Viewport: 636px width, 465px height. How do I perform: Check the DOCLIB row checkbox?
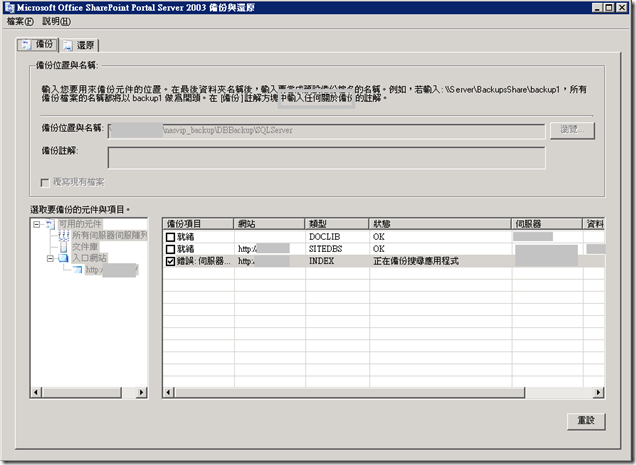click(170, 237)
